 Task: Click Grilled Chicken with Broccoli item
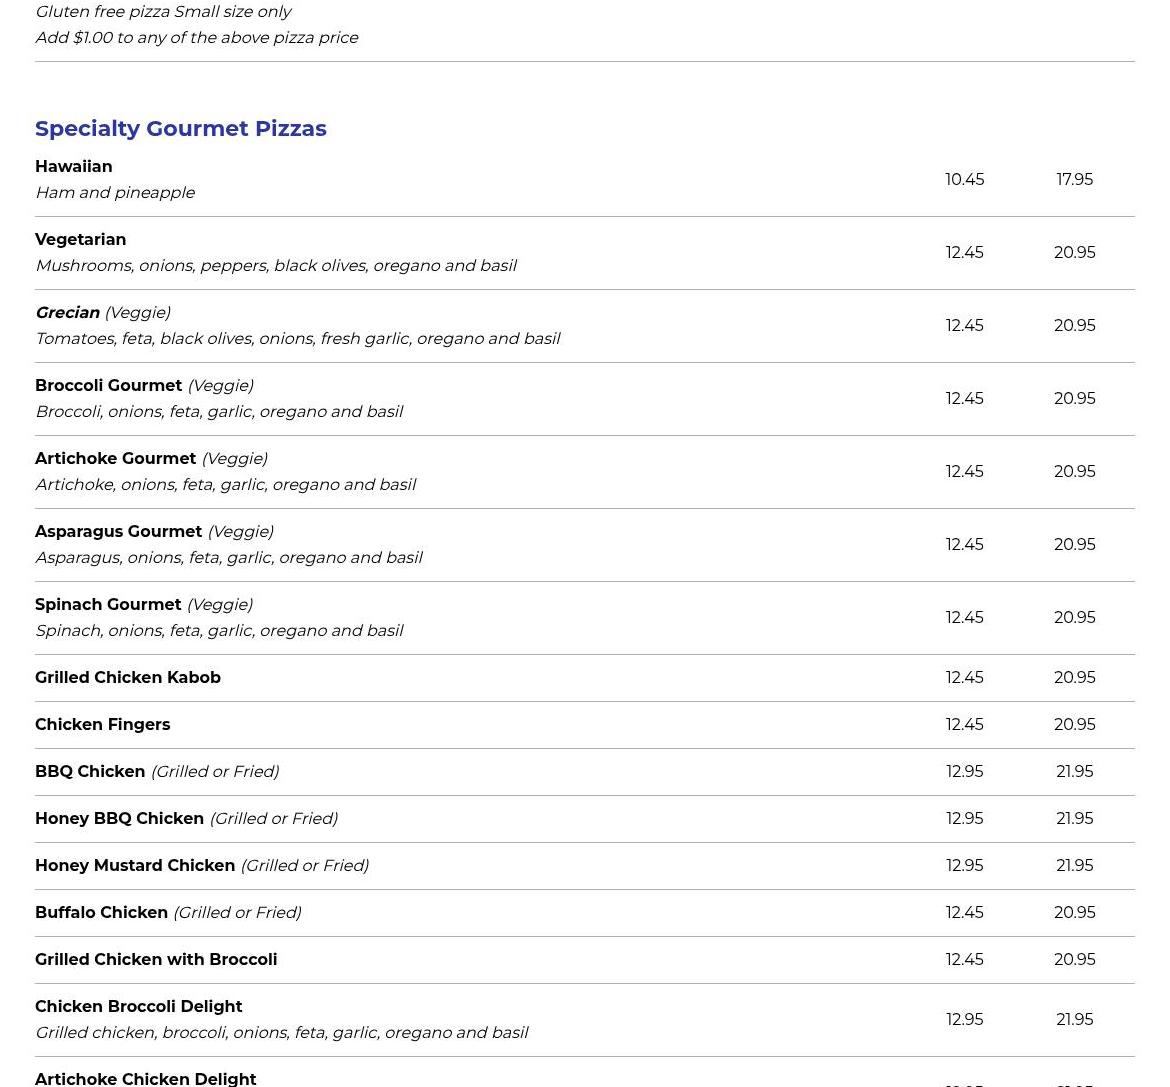(x=156, y=959)
